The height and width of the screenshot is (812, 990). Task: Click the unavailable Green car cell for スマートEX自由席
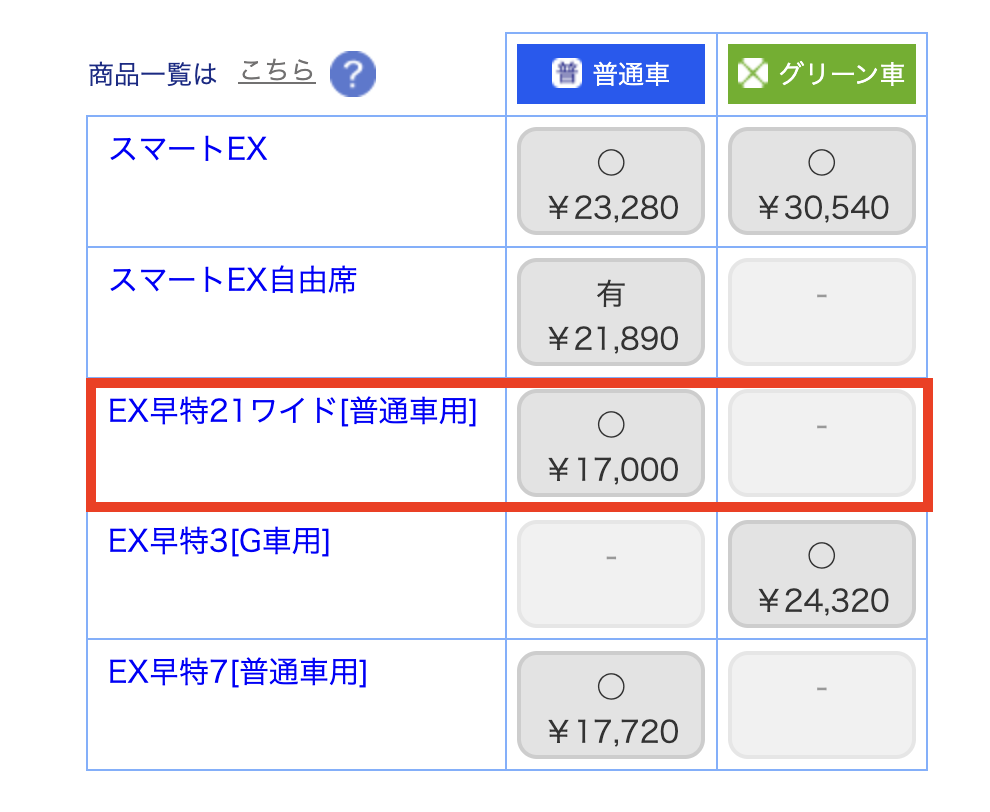coord(822,312)
